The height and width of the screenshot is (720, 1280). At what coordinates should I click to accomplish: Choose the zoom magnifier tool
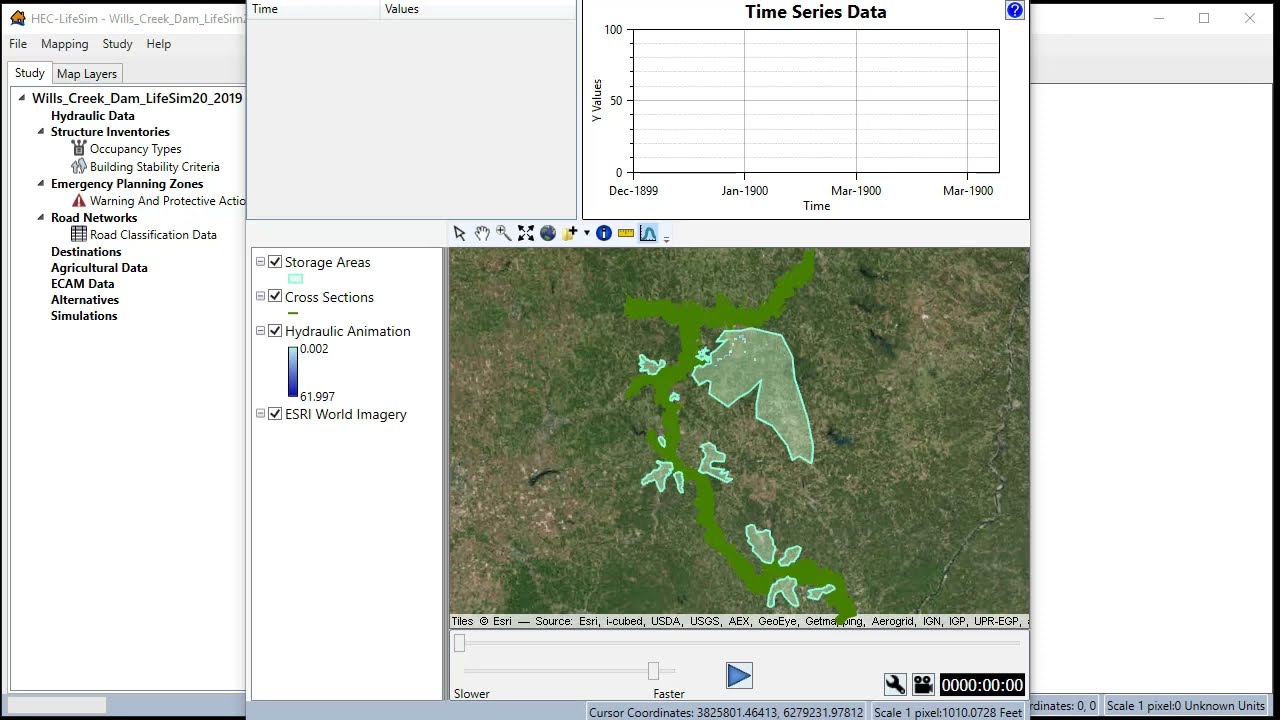504,233
